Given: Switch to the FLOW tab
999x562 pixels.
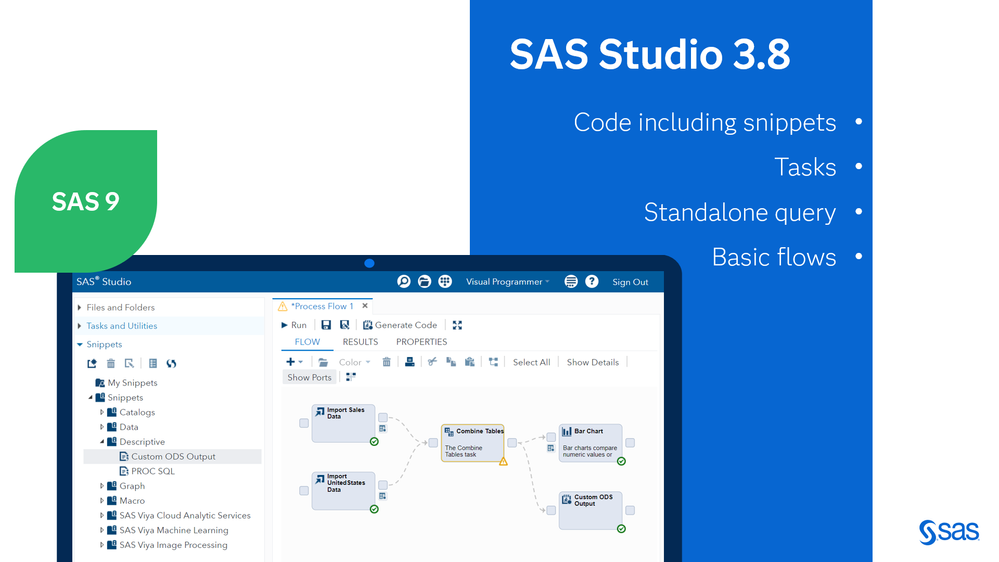Looking at the screenshot, I should (307, 342).
